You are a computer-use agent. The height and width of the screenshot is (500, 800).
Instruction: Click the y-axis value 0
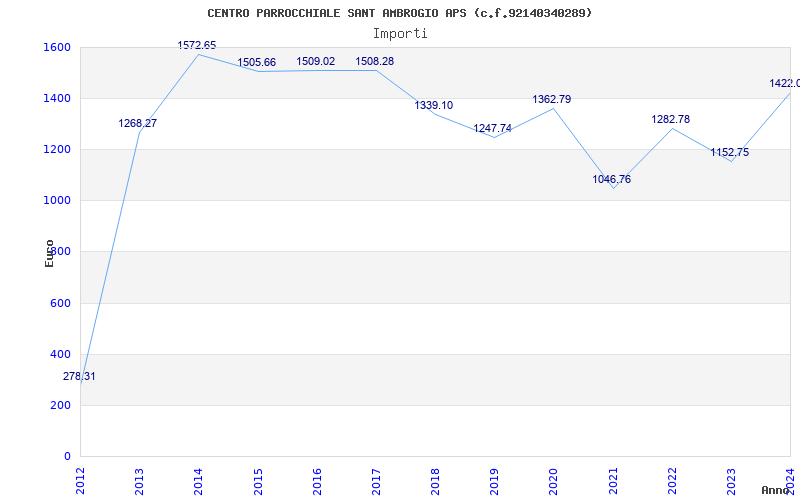point(67,457)
